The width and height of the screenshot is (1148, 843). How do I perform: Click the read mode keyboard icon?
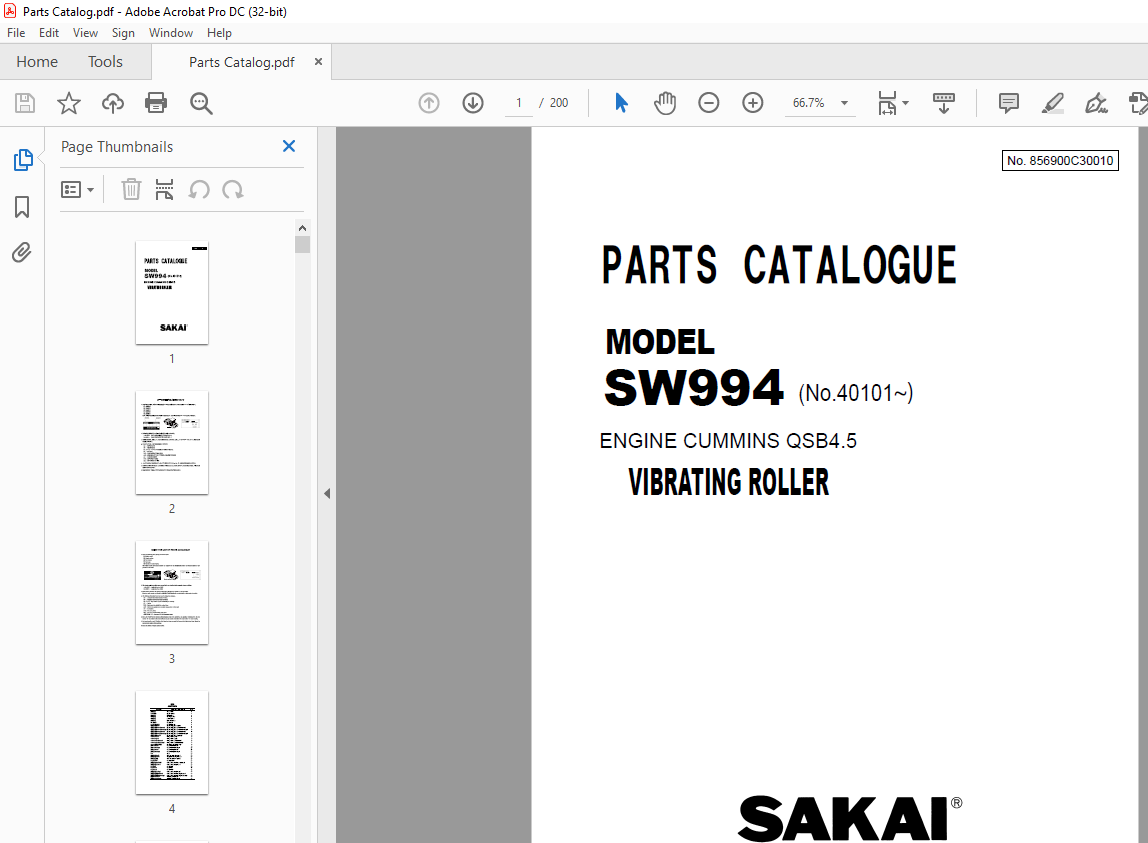point(944,103)
